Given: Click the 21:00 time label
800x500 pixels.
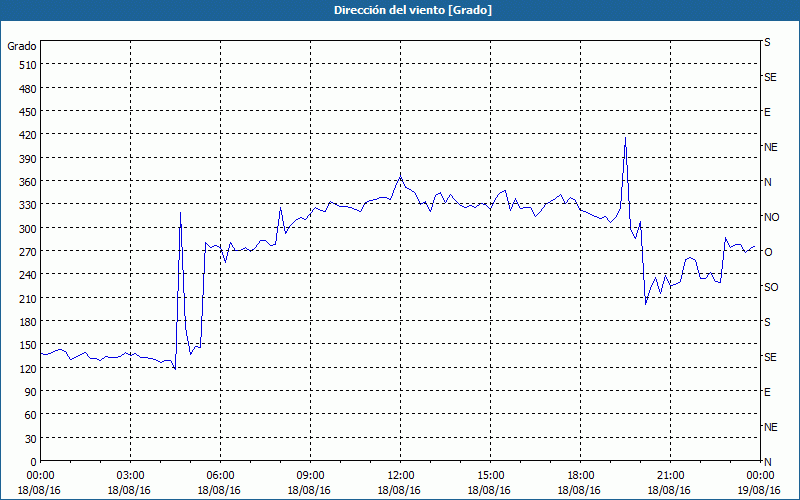Looking at the screenshot, I should [669, 476].
